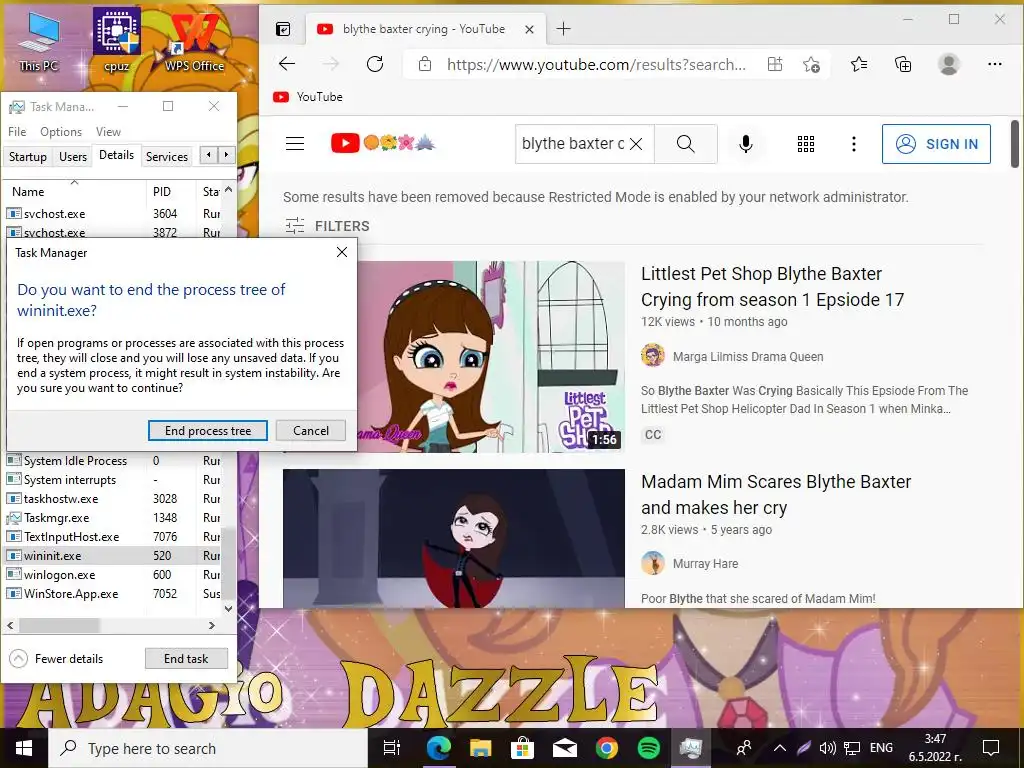
Task: Open YouTube settings three-dot menu
Action: (x=854, y=144)
